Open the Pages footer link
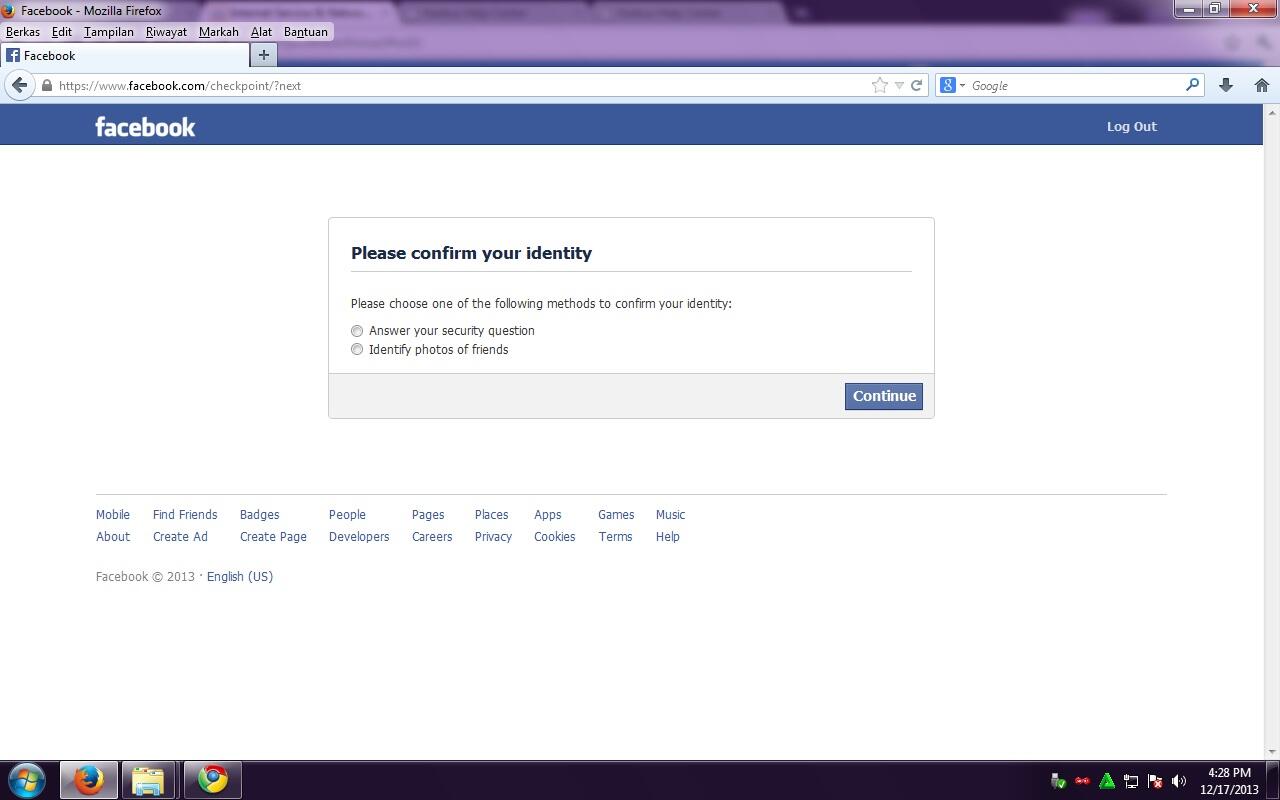The image size is (1280, 800). coord(428,515)
